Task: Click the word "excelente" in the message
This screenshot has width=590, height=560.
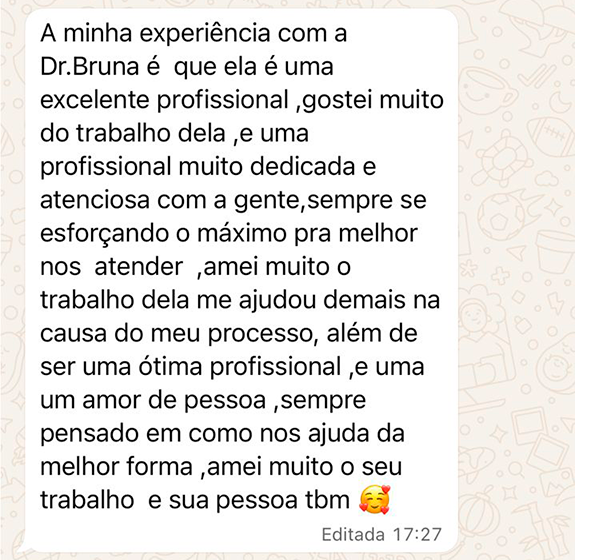Action: 95,100
